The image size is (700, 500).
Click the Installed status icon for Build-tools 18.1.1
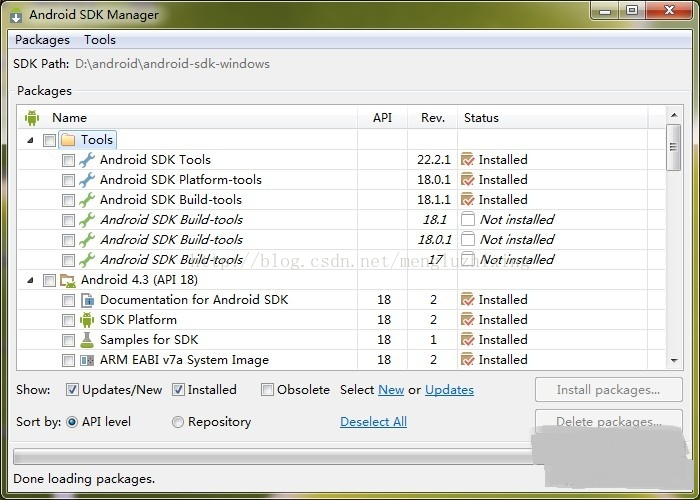point(467,199)
